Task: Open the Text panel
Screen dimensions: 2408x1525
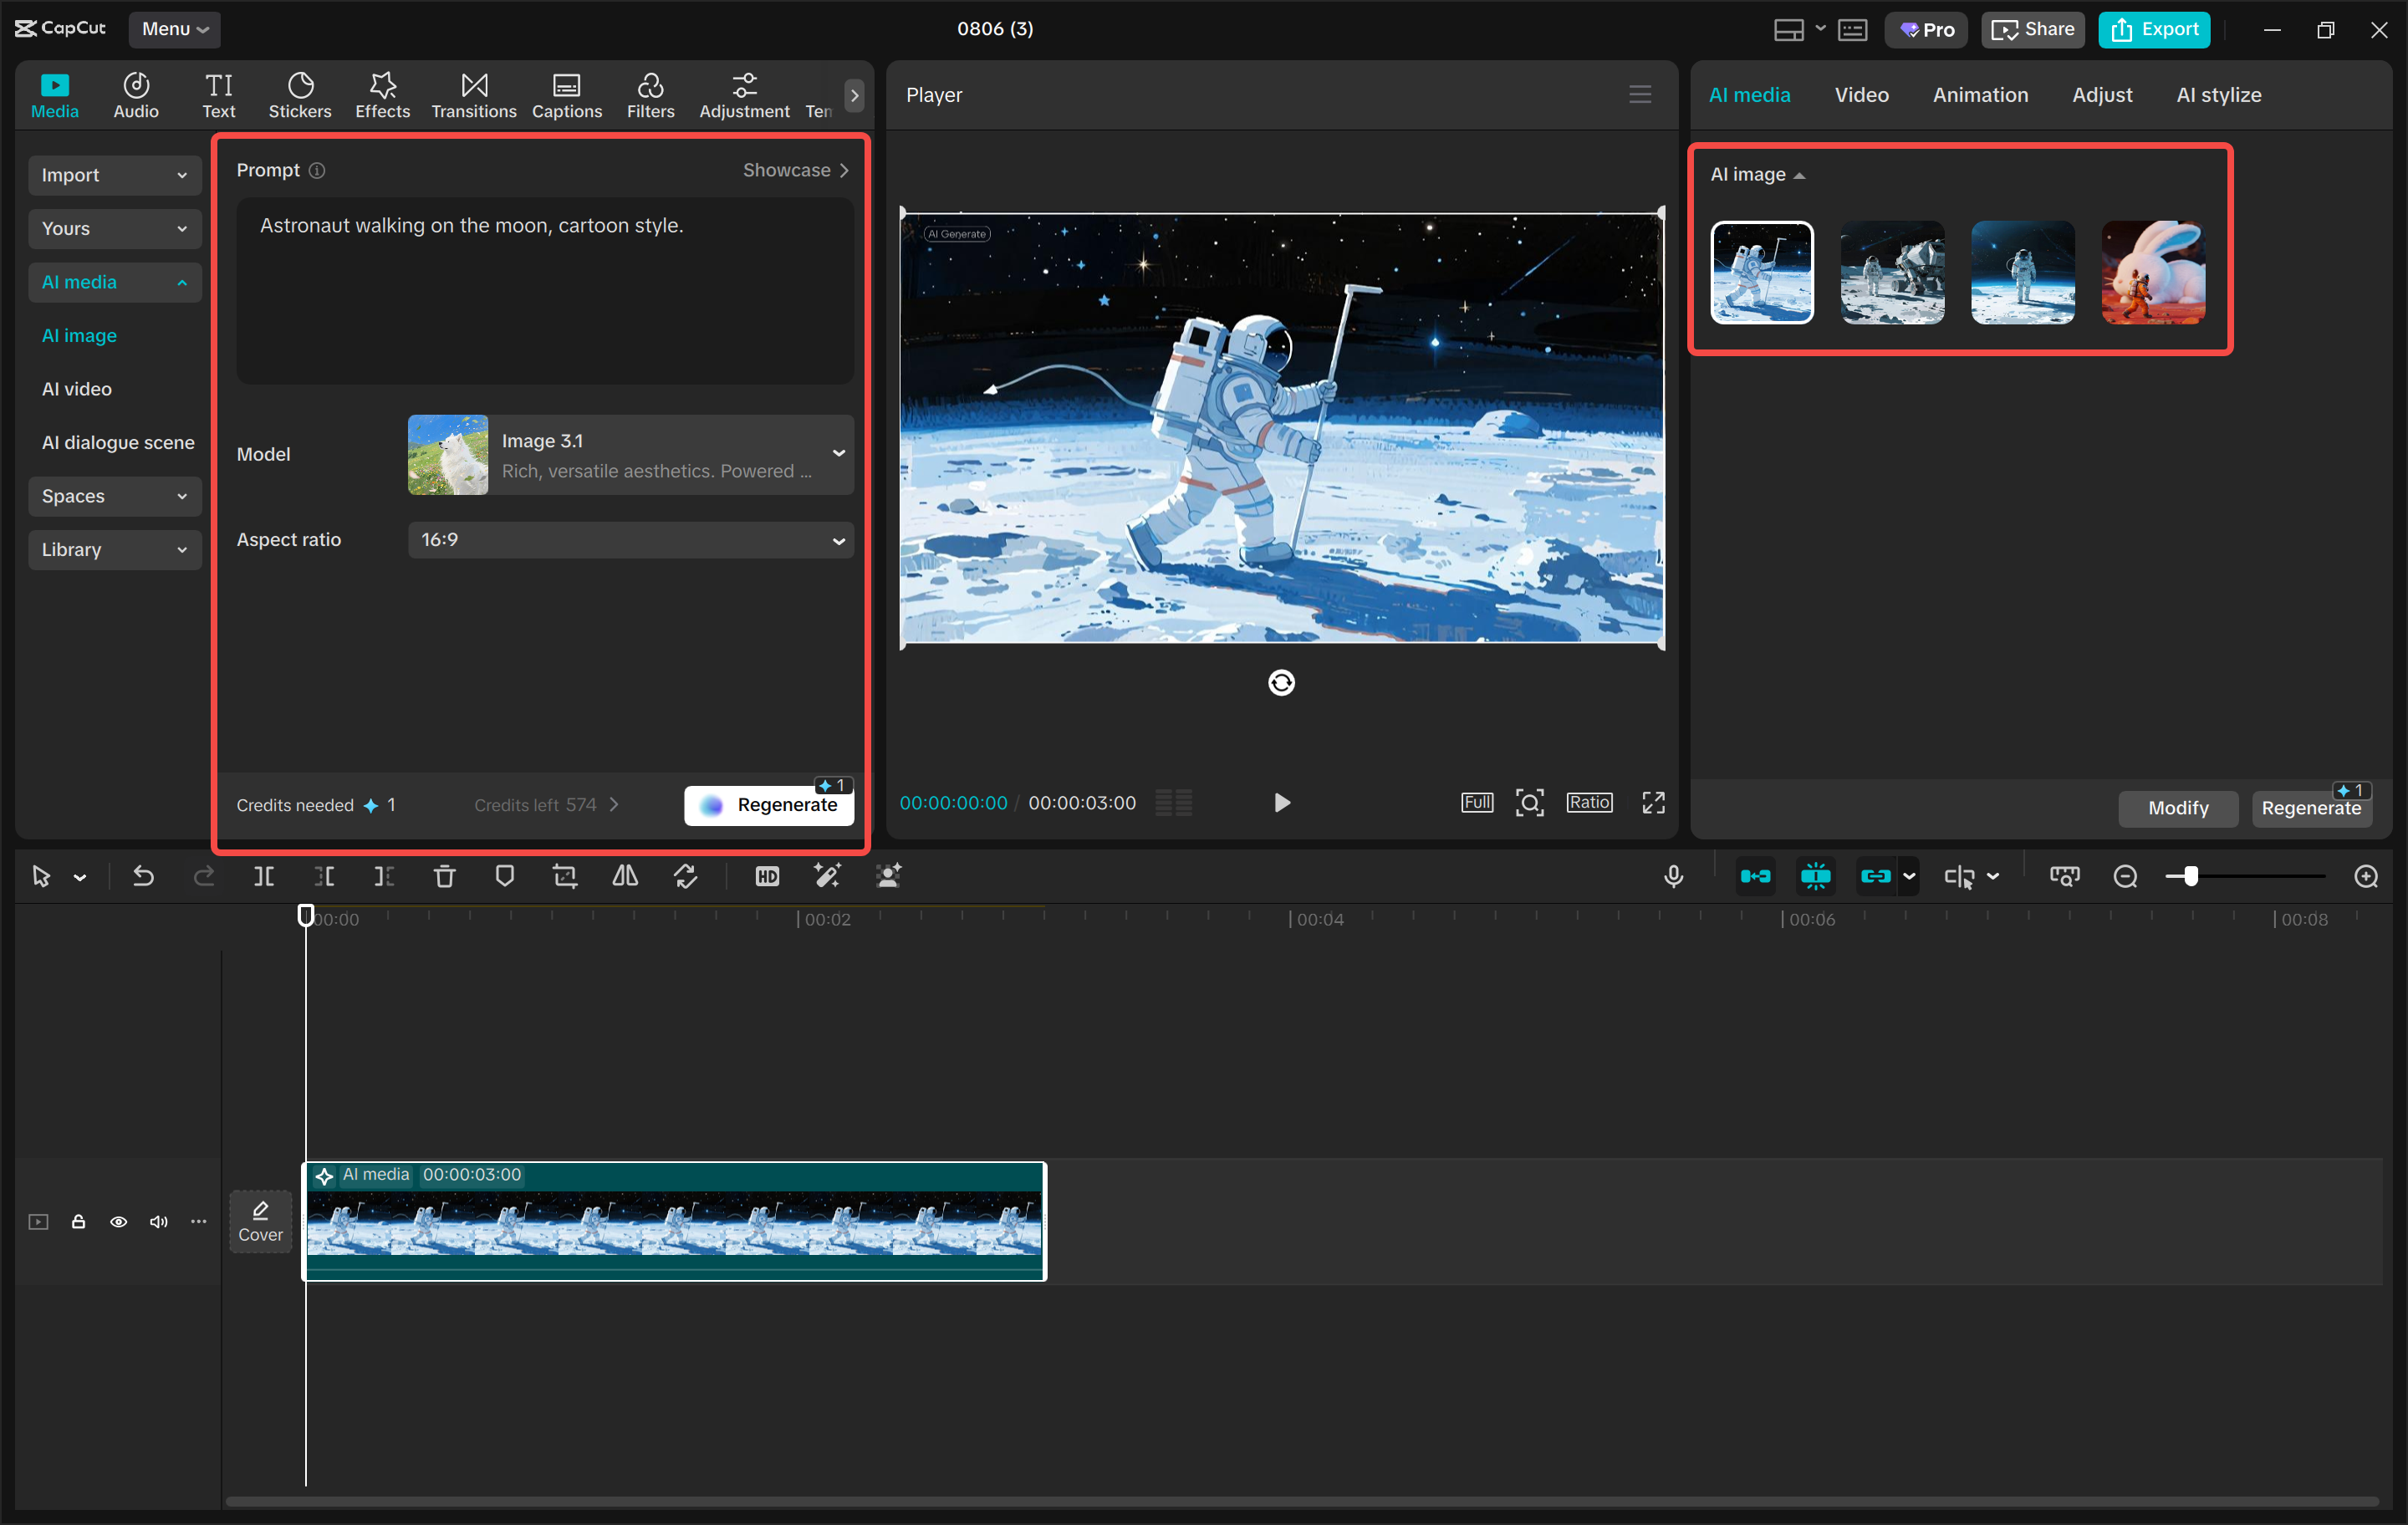Action: pos(219,96)
